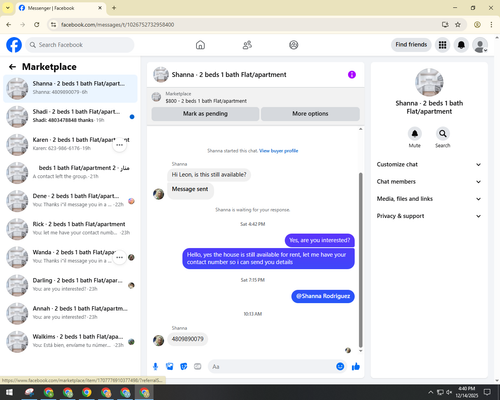Search in conversation magnifier icon
The image size is (500, 400).
click(x=443, y=134)
